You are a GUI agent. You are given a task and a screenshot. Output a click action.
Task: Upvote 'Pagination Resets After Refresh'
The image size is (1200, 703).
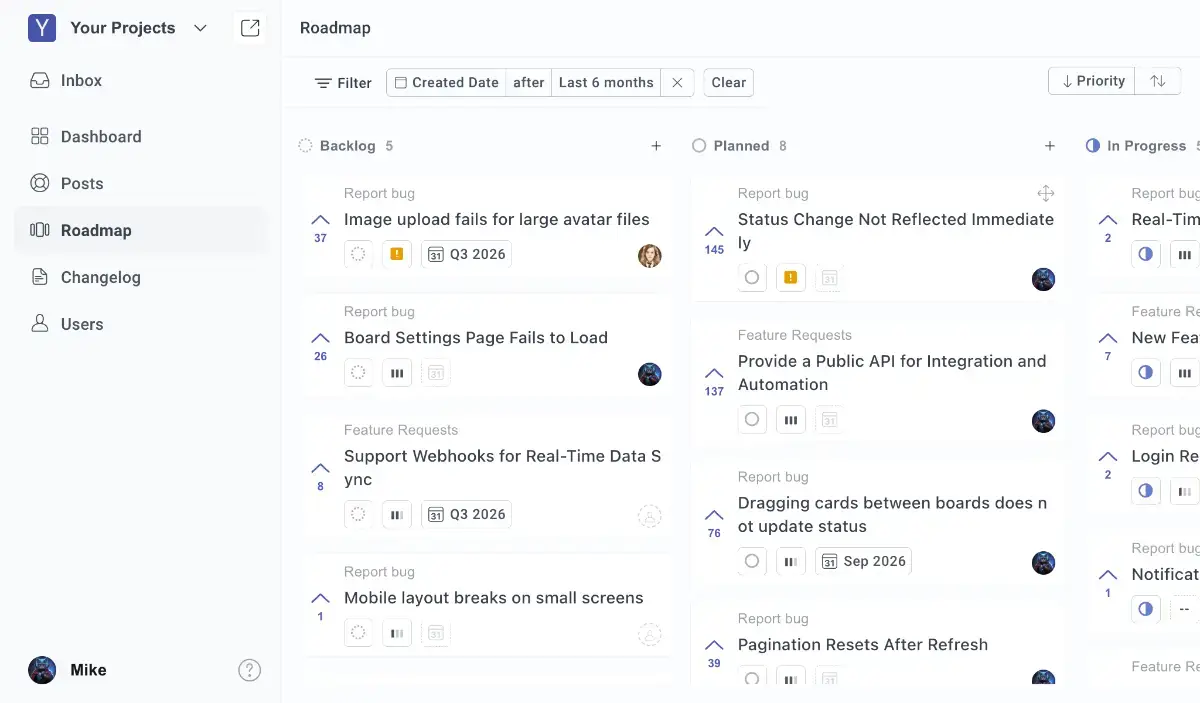(x=714, y=653)
